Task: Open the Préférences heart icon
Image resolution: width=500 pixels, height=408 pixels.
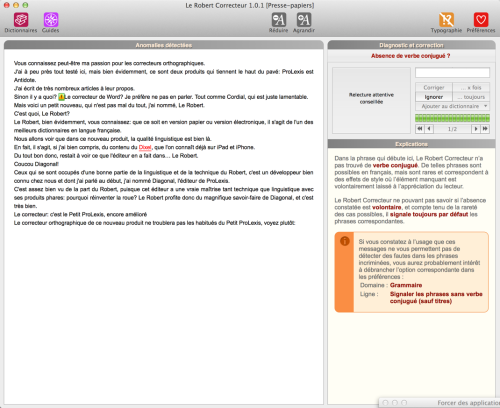Action: pos(481,20)
